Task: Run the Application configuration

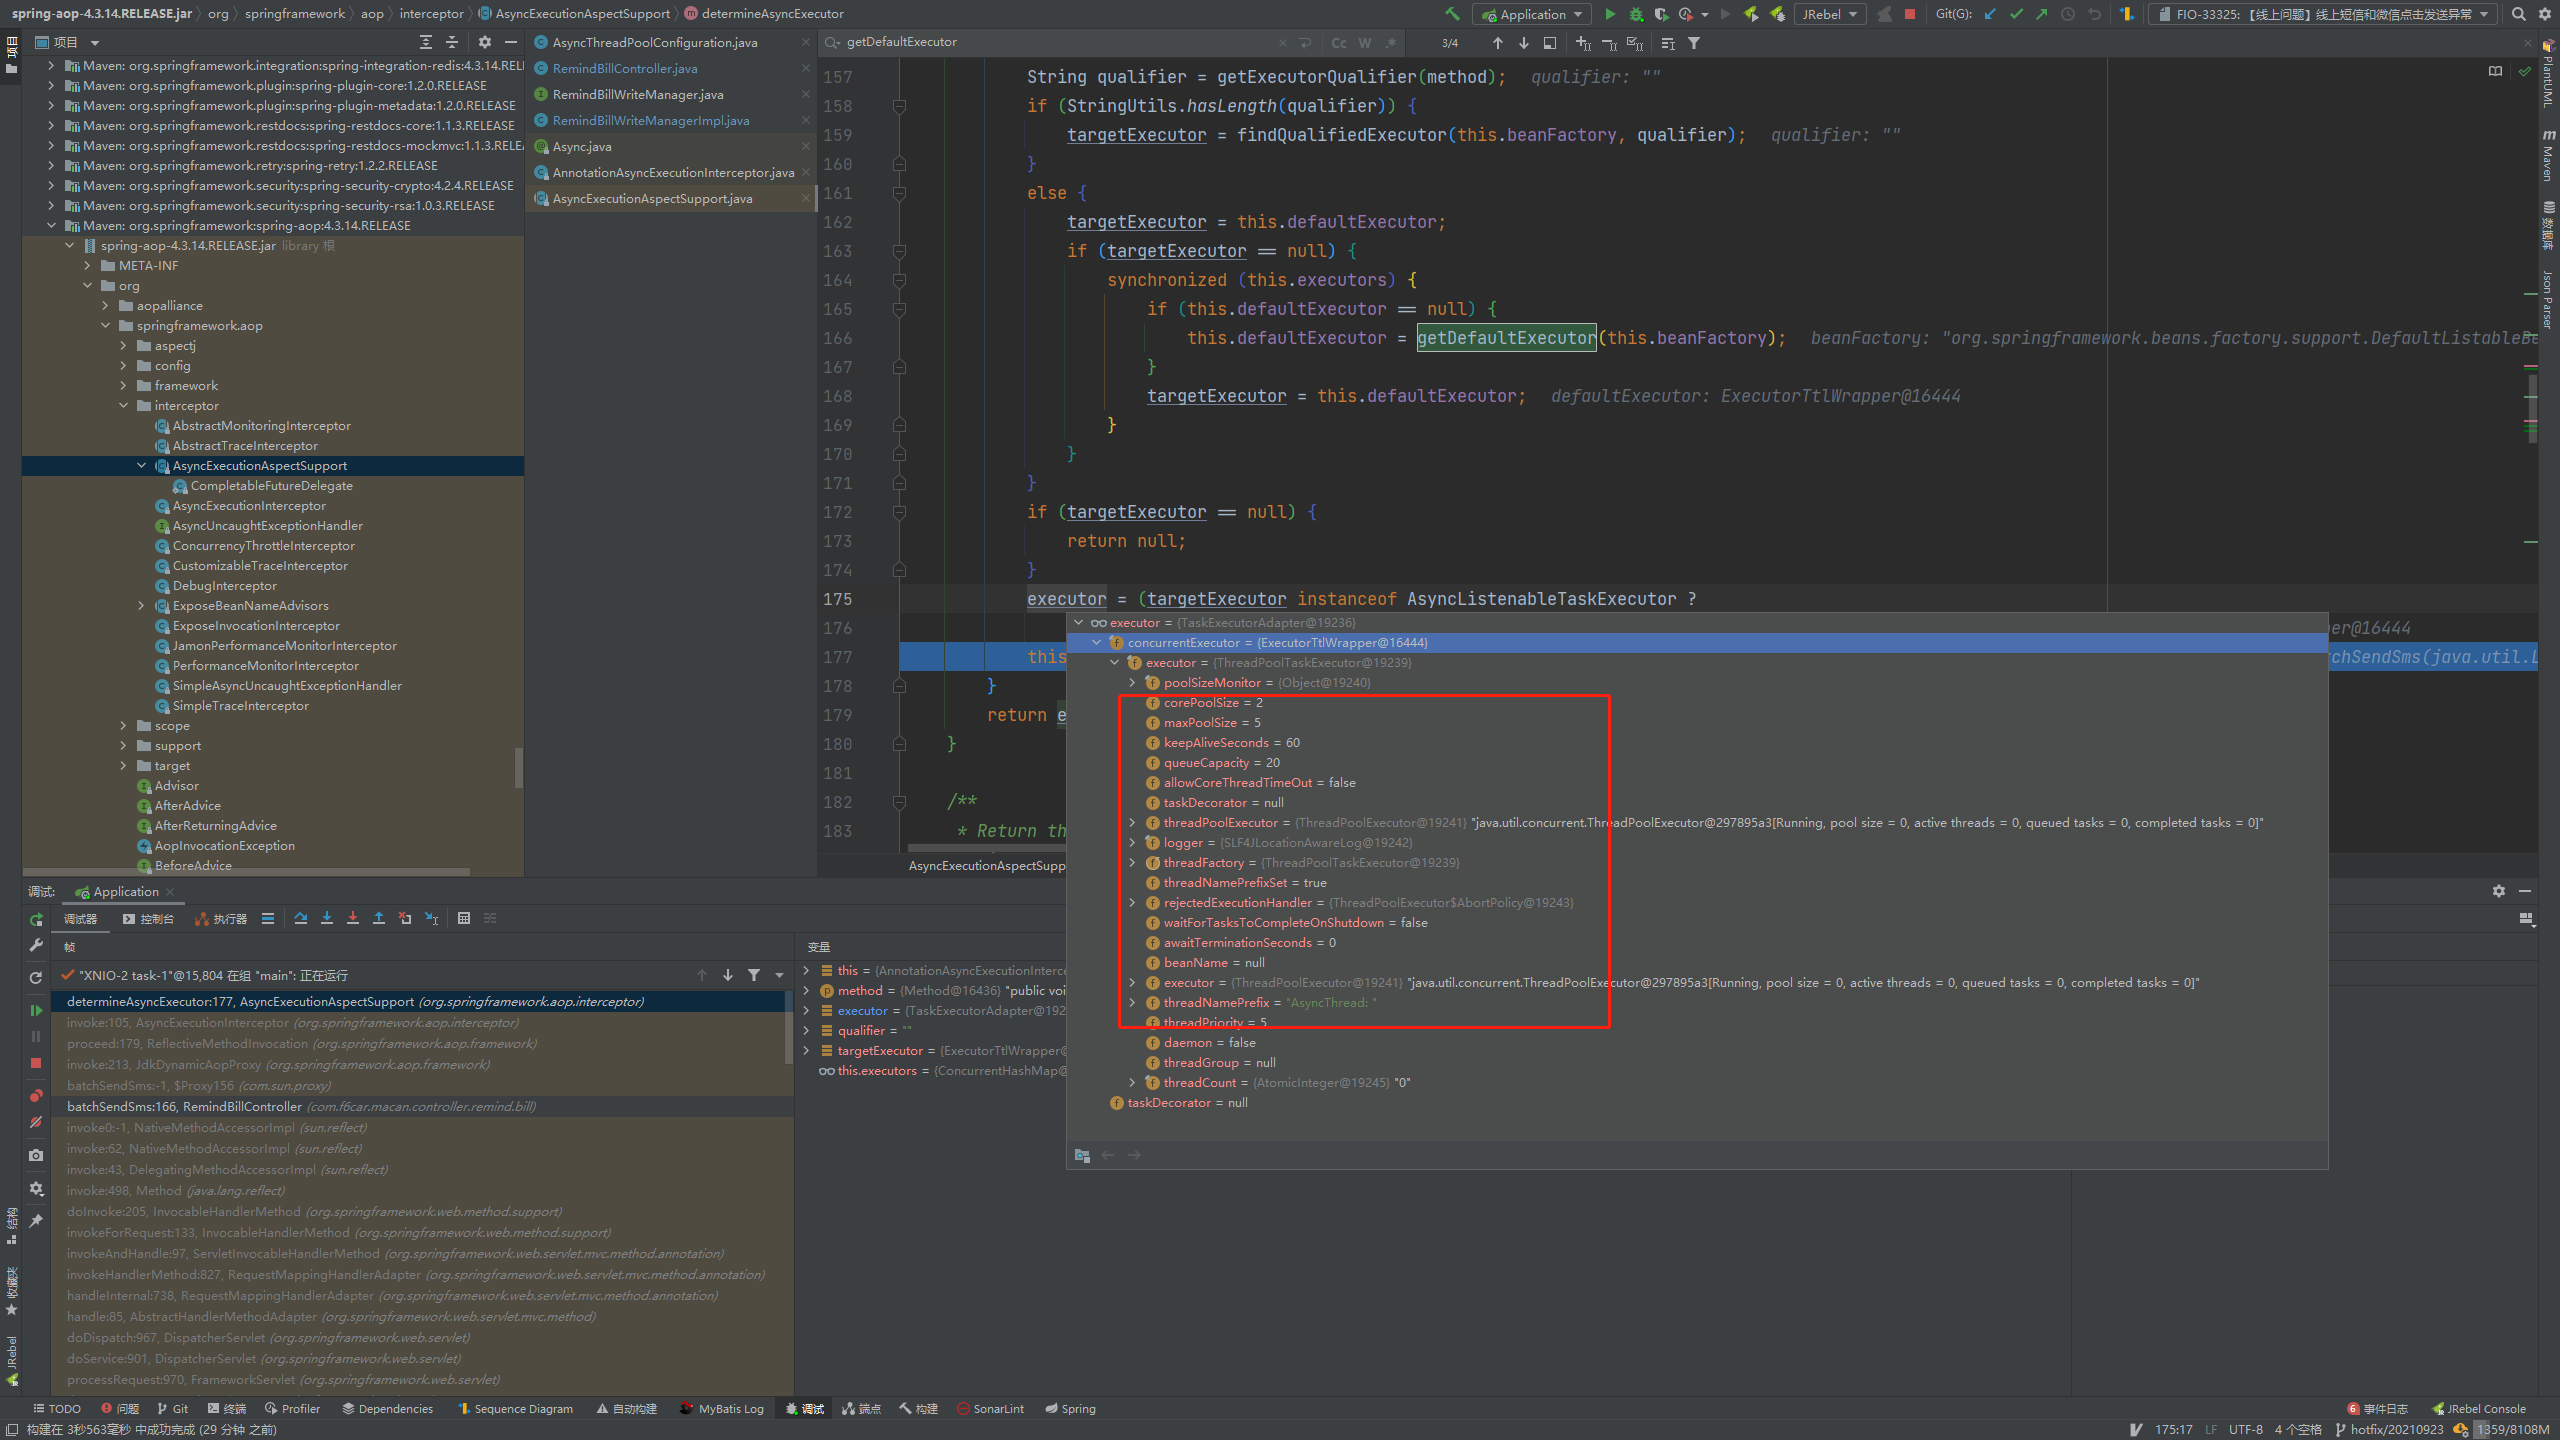Action: (1610, 14)
